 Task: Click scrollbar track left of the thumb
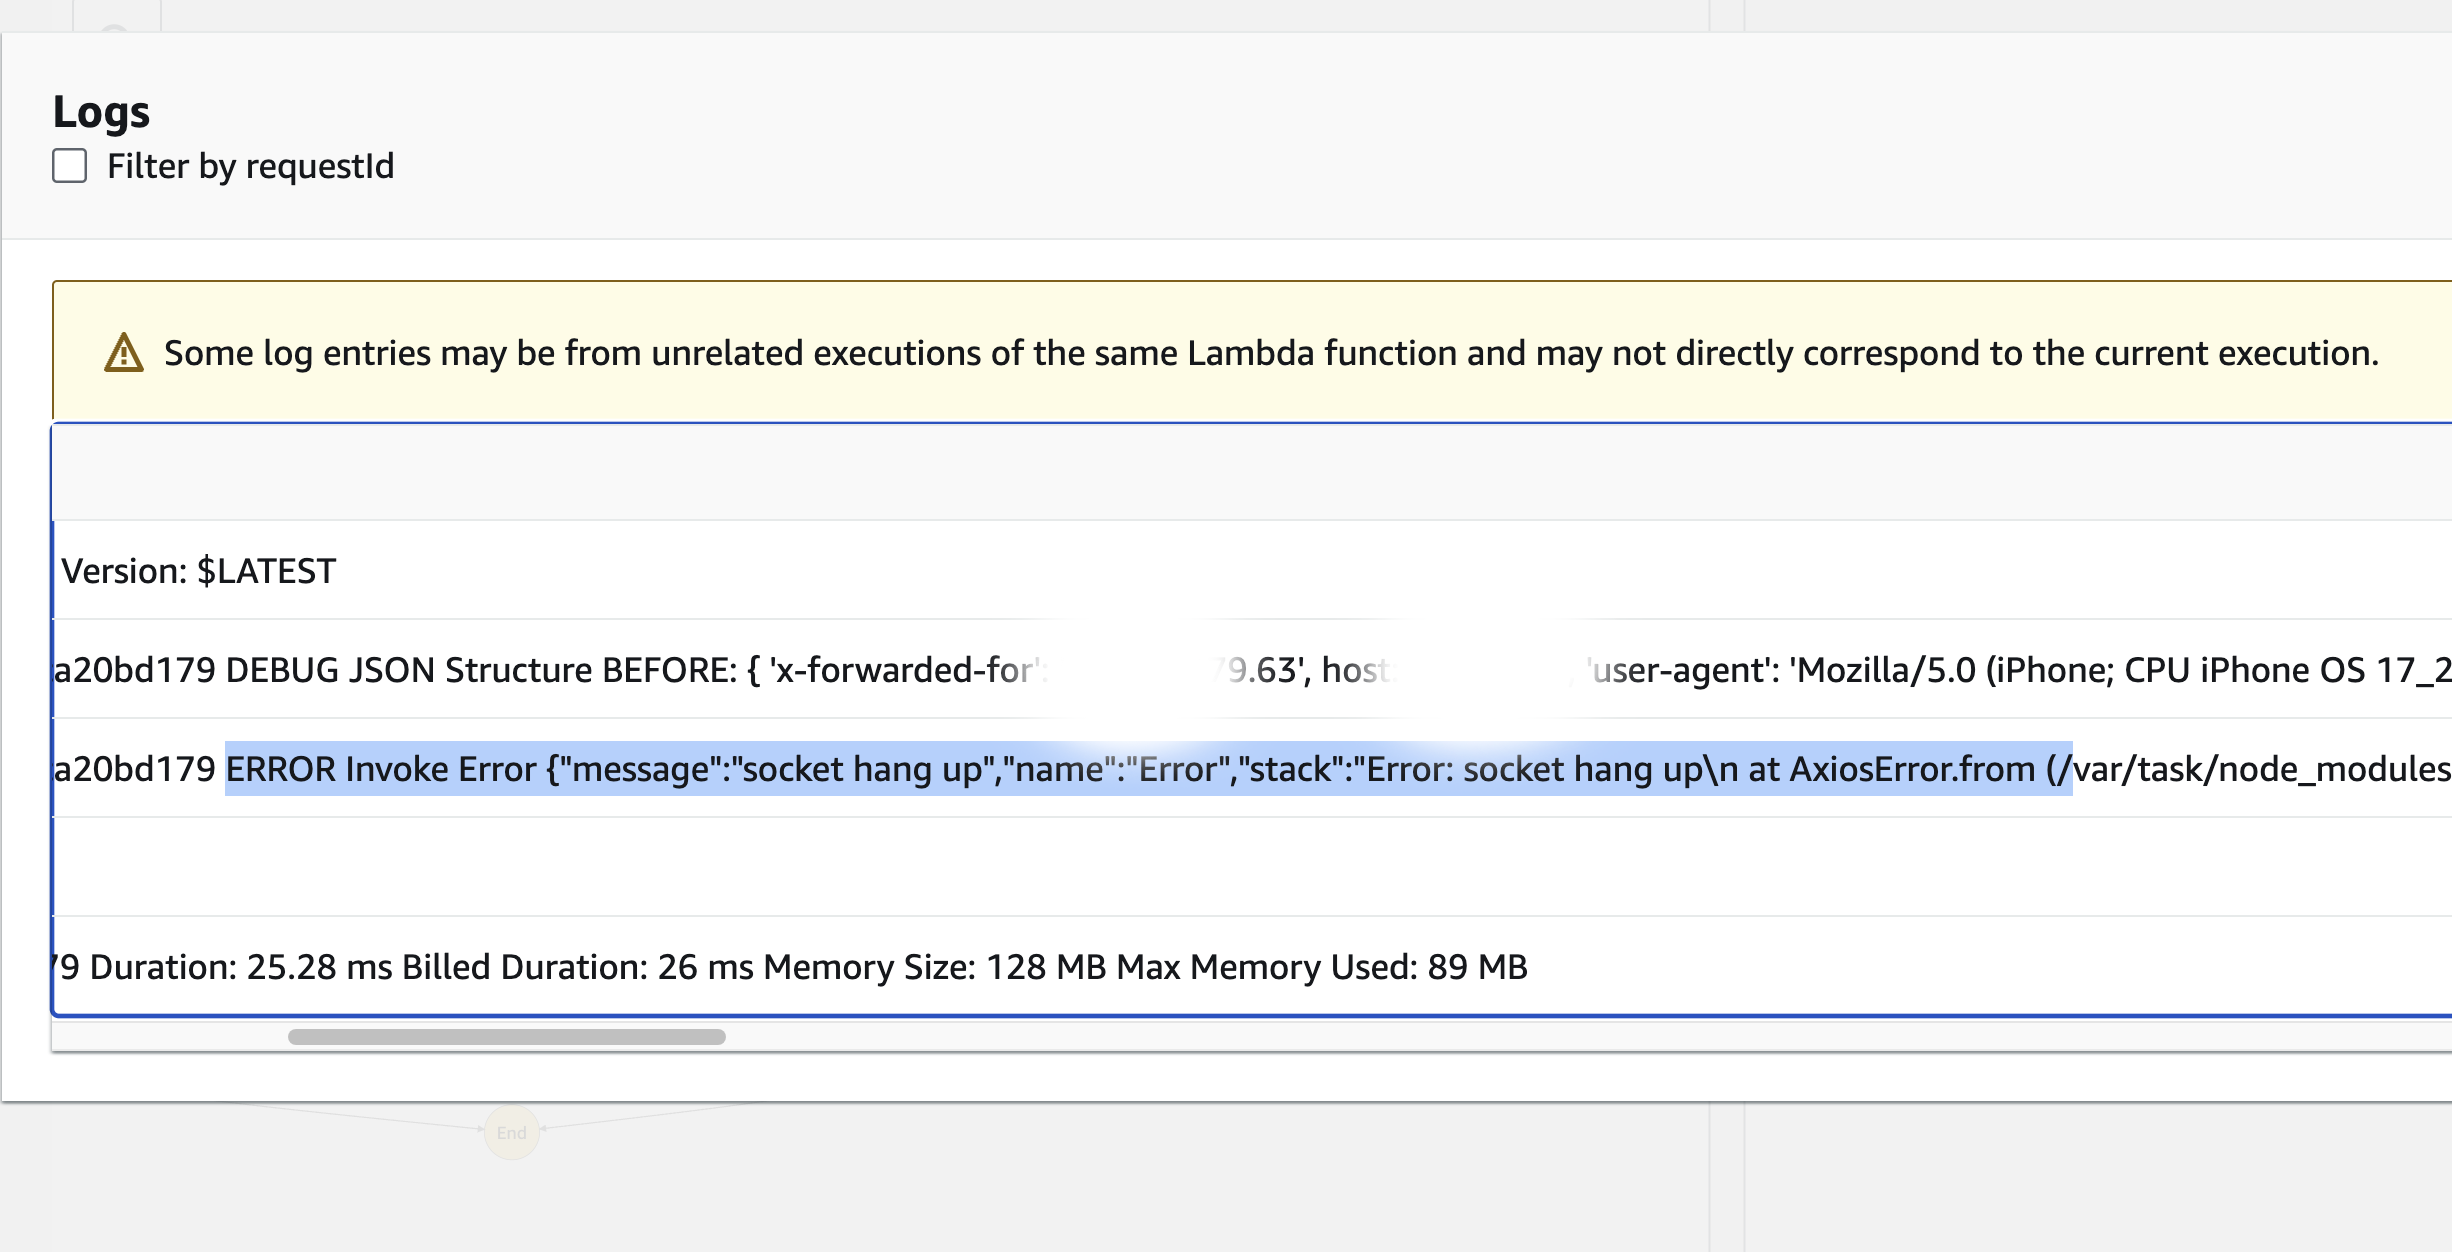click(170, 1037)
